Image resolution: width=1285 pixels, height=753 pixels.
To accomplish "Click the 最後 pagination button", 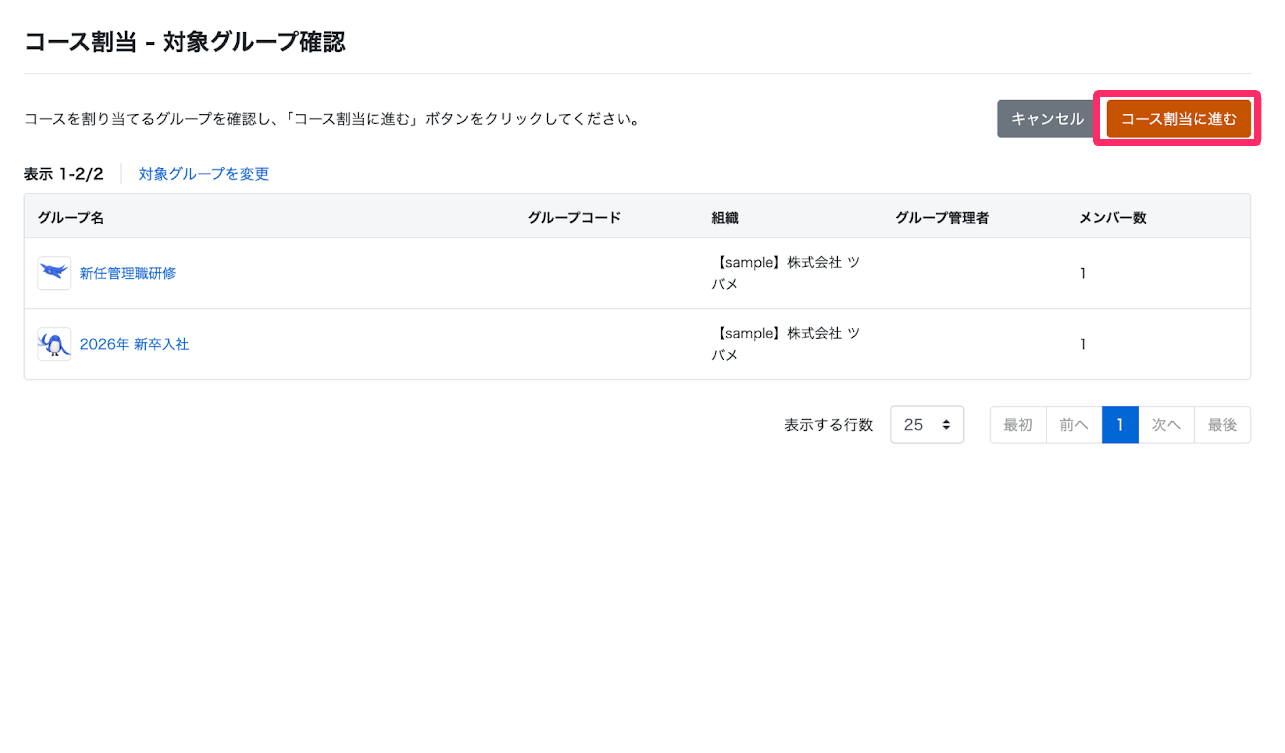I will pyautogui.click(x=1222, y=424).
